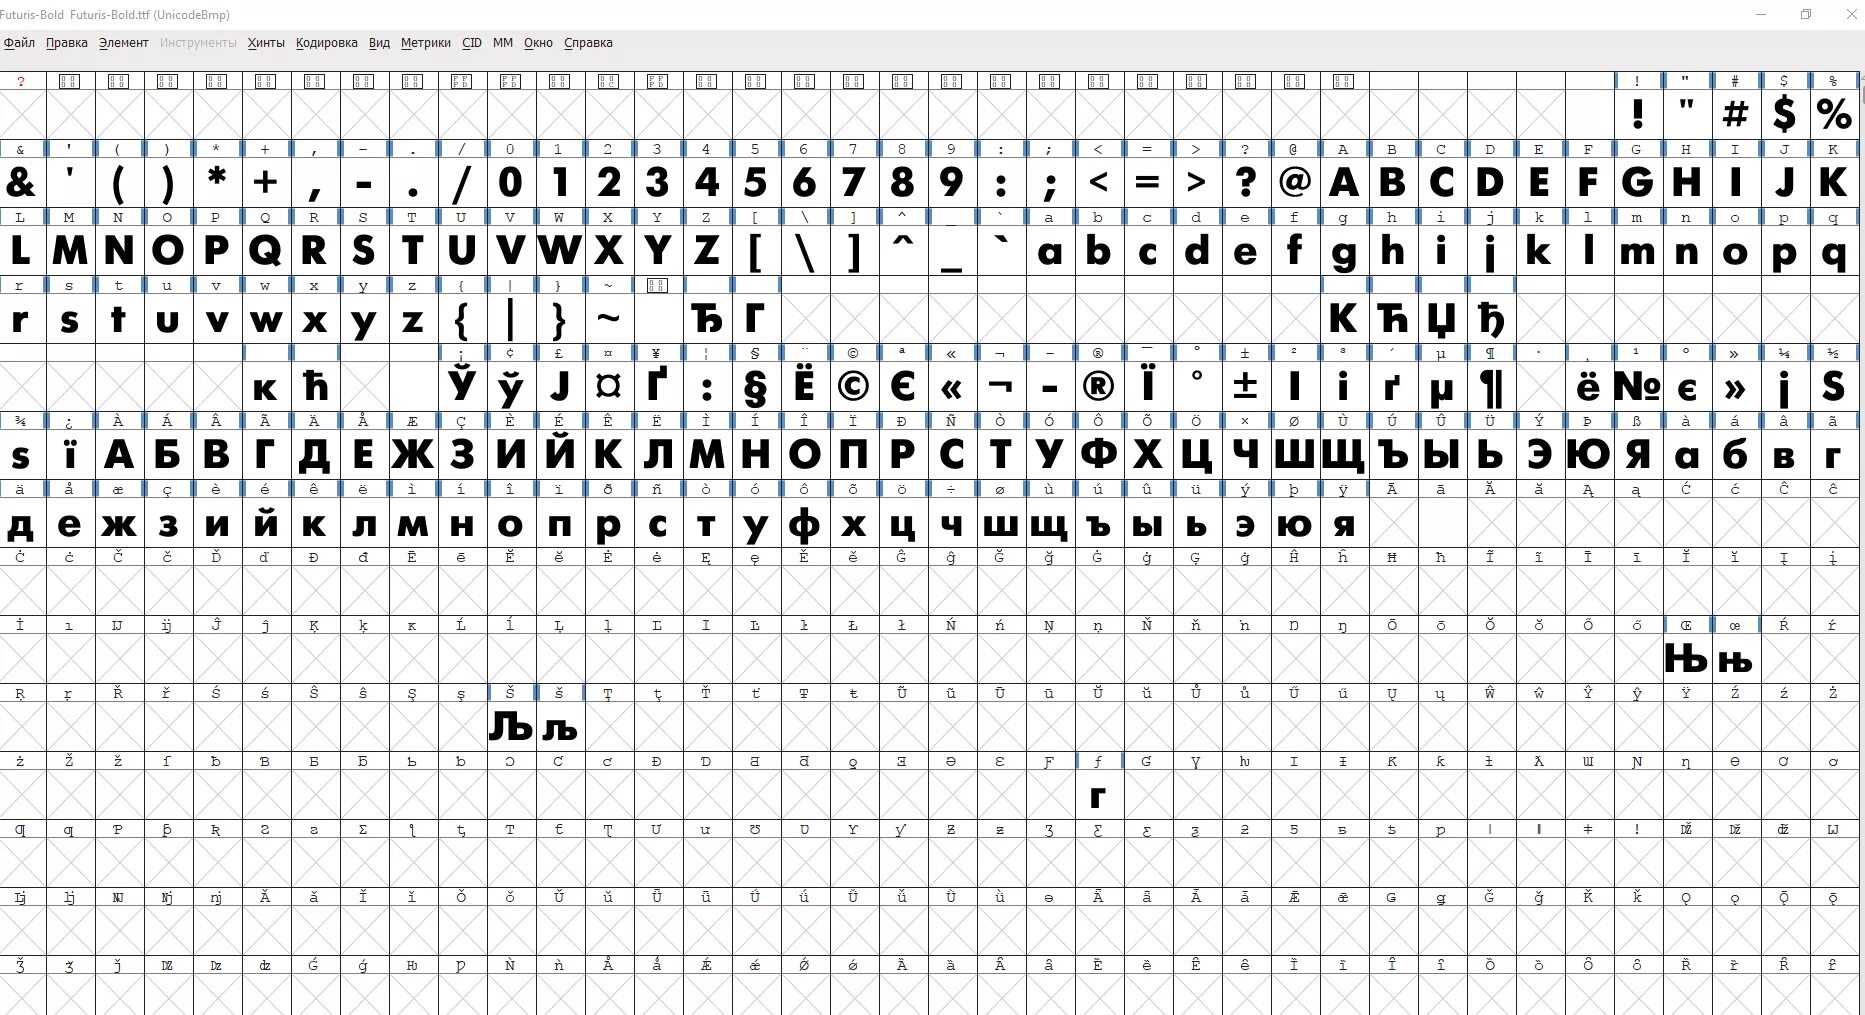Open the Окно menu
The width and height of the screenshot is (1865, 1015).
(x=538, y=43)
